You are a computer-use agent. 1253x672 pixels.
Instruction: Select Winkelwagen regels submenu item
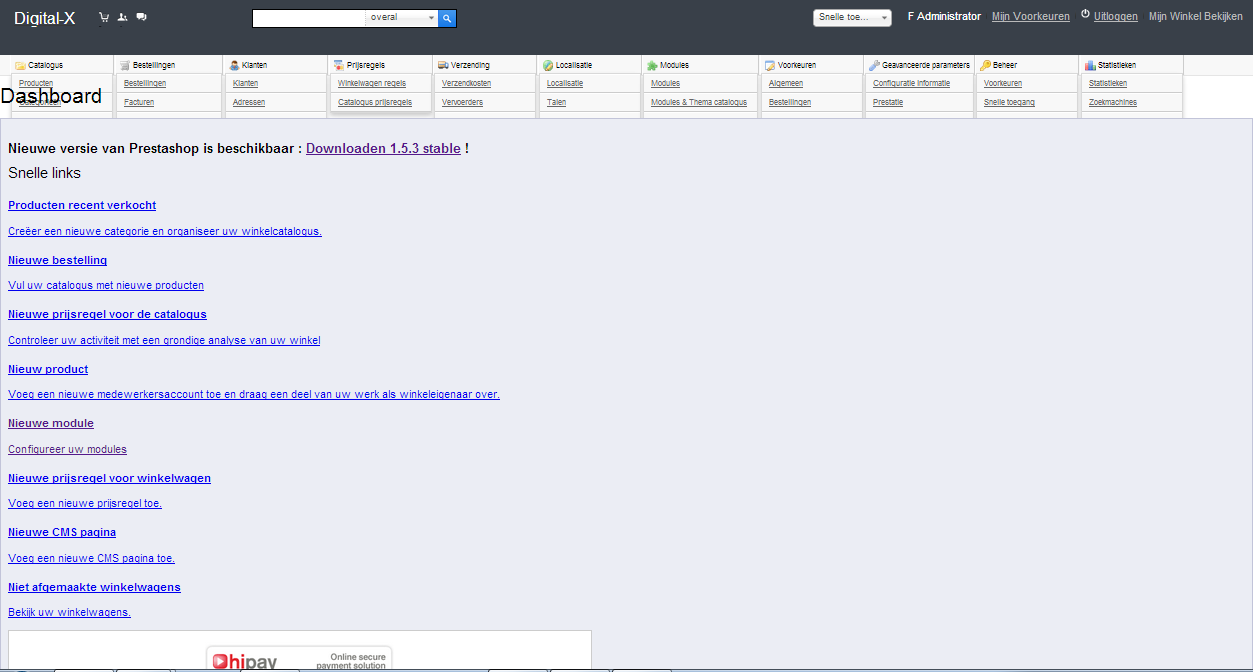point(372,83)
